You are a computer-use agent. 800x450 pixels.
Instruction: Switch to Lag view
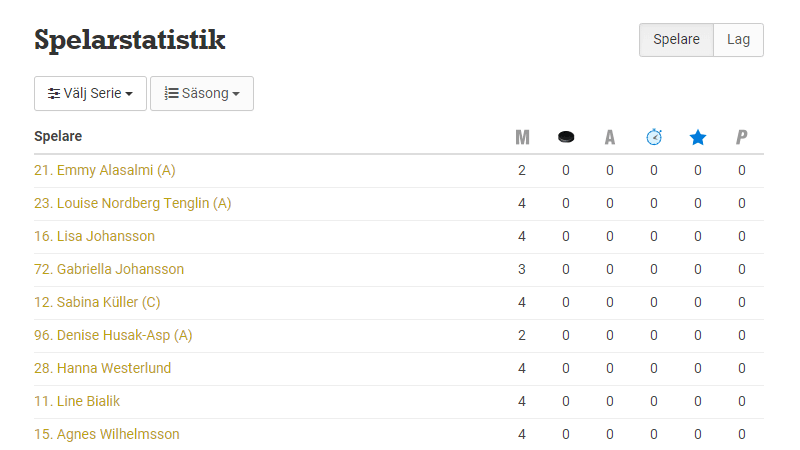tap(738, 40)
